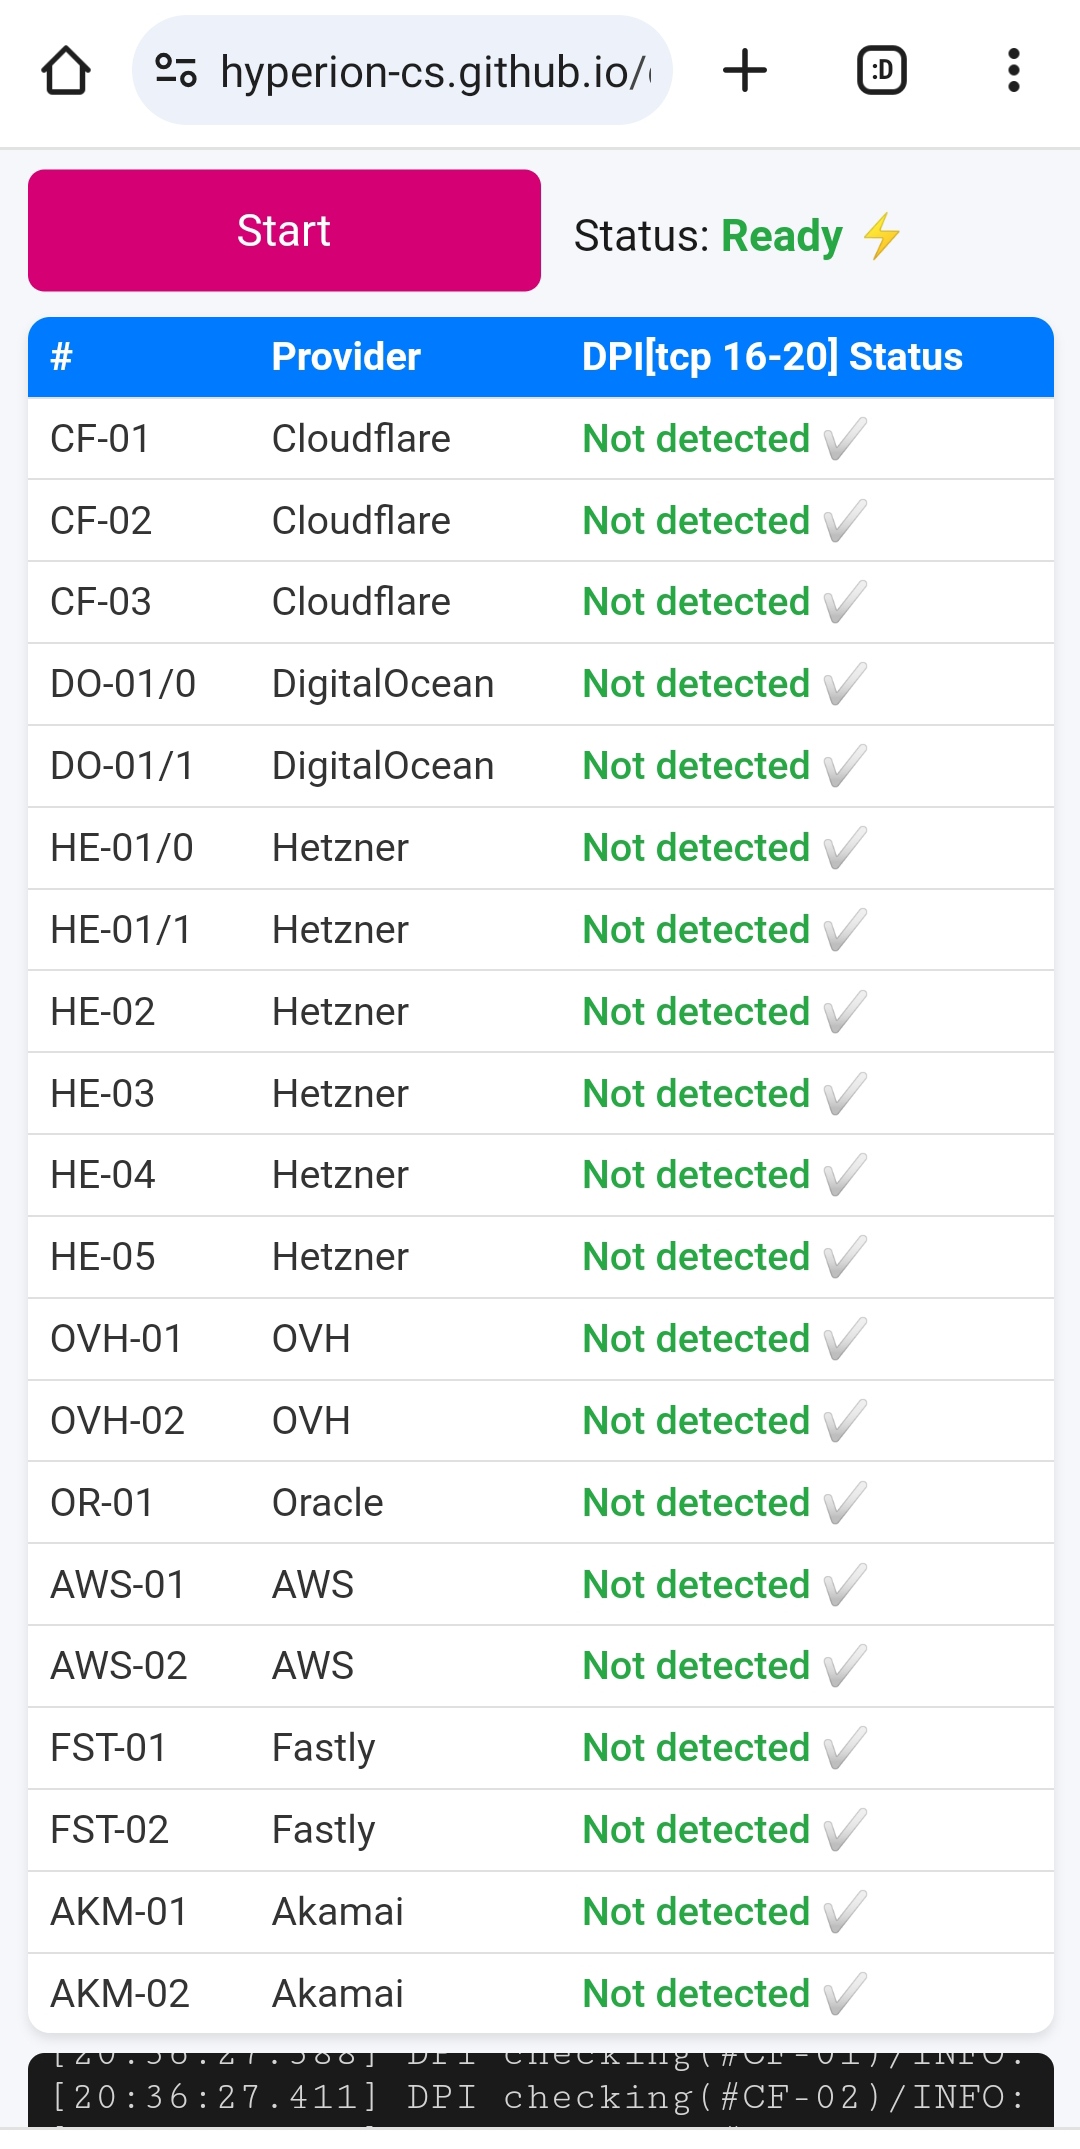Click the lightning bolt status icon

(881, 236)
